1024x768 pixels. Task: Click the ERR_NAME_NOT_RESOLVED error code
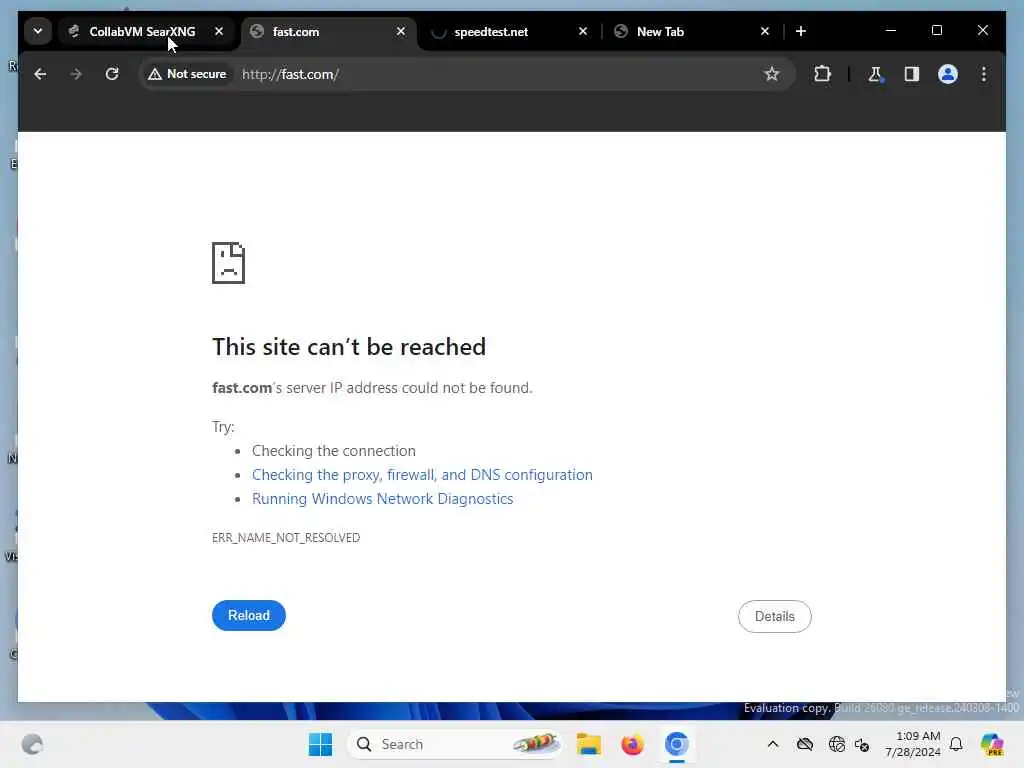286,537
